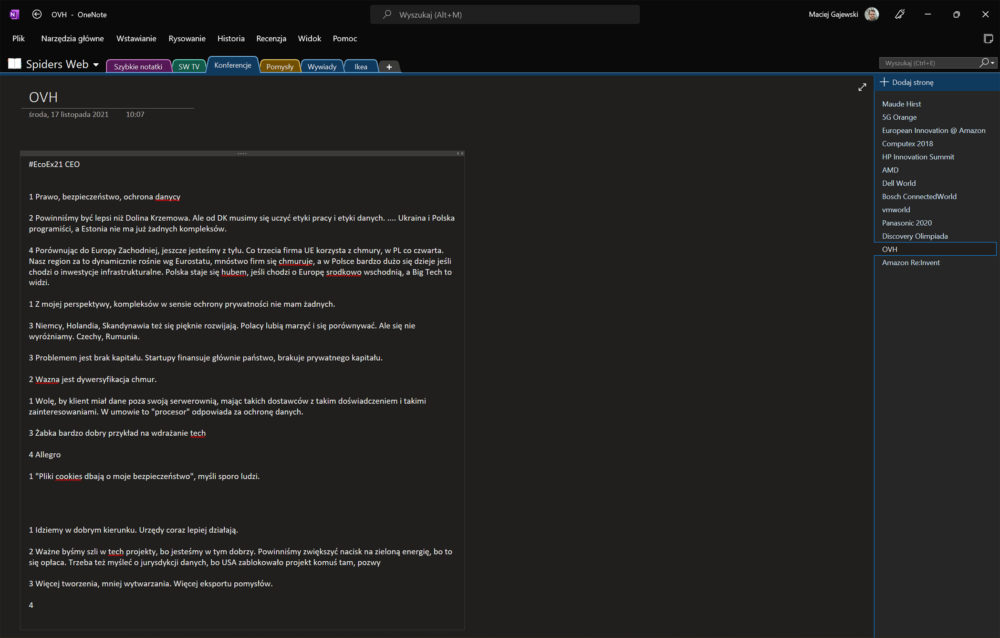Select the OVH page in list
This screenshot has width=1000, height=638.
pos(936,249)
